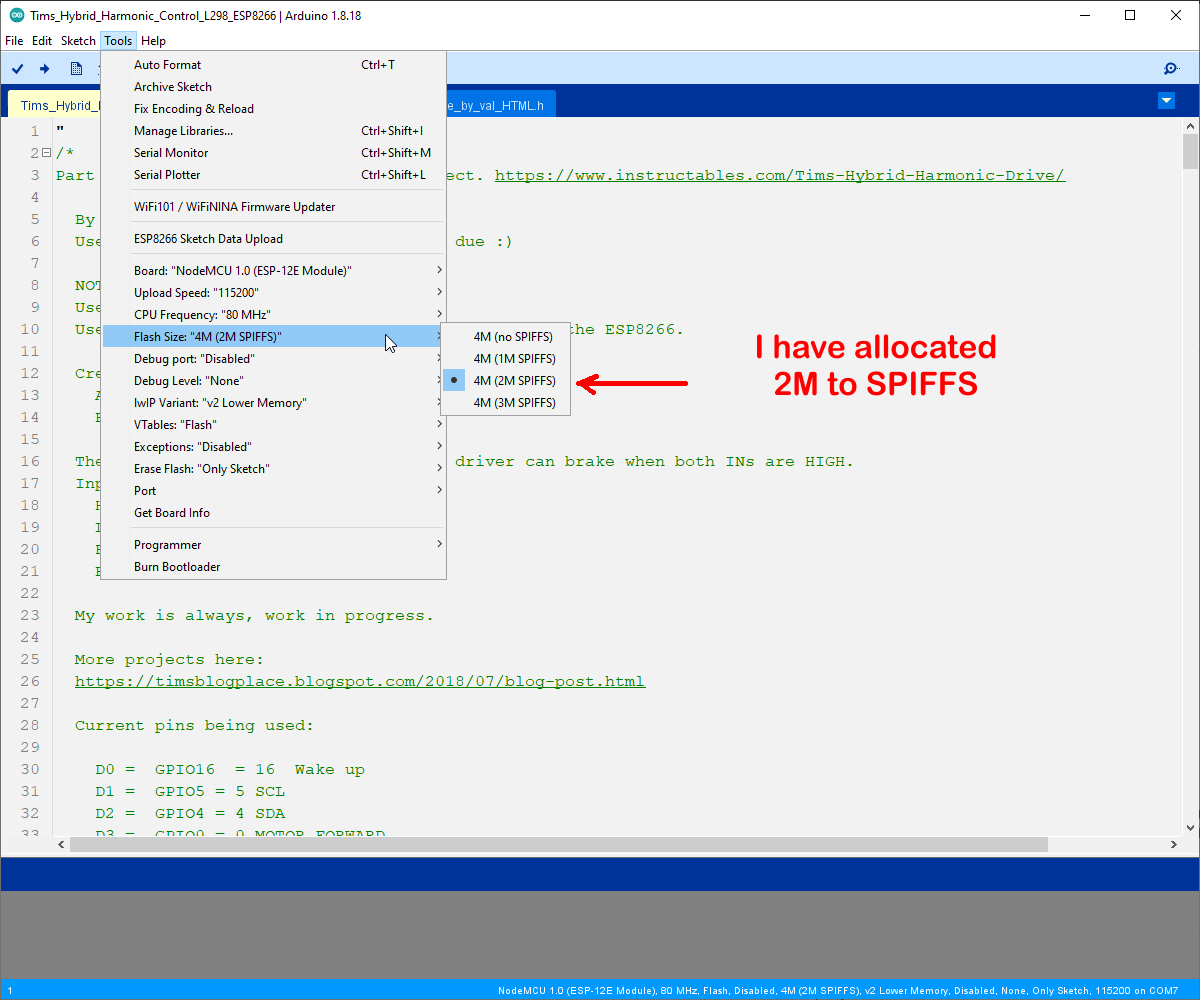Click the vertical scrollbar thumb

[1190, 151]
